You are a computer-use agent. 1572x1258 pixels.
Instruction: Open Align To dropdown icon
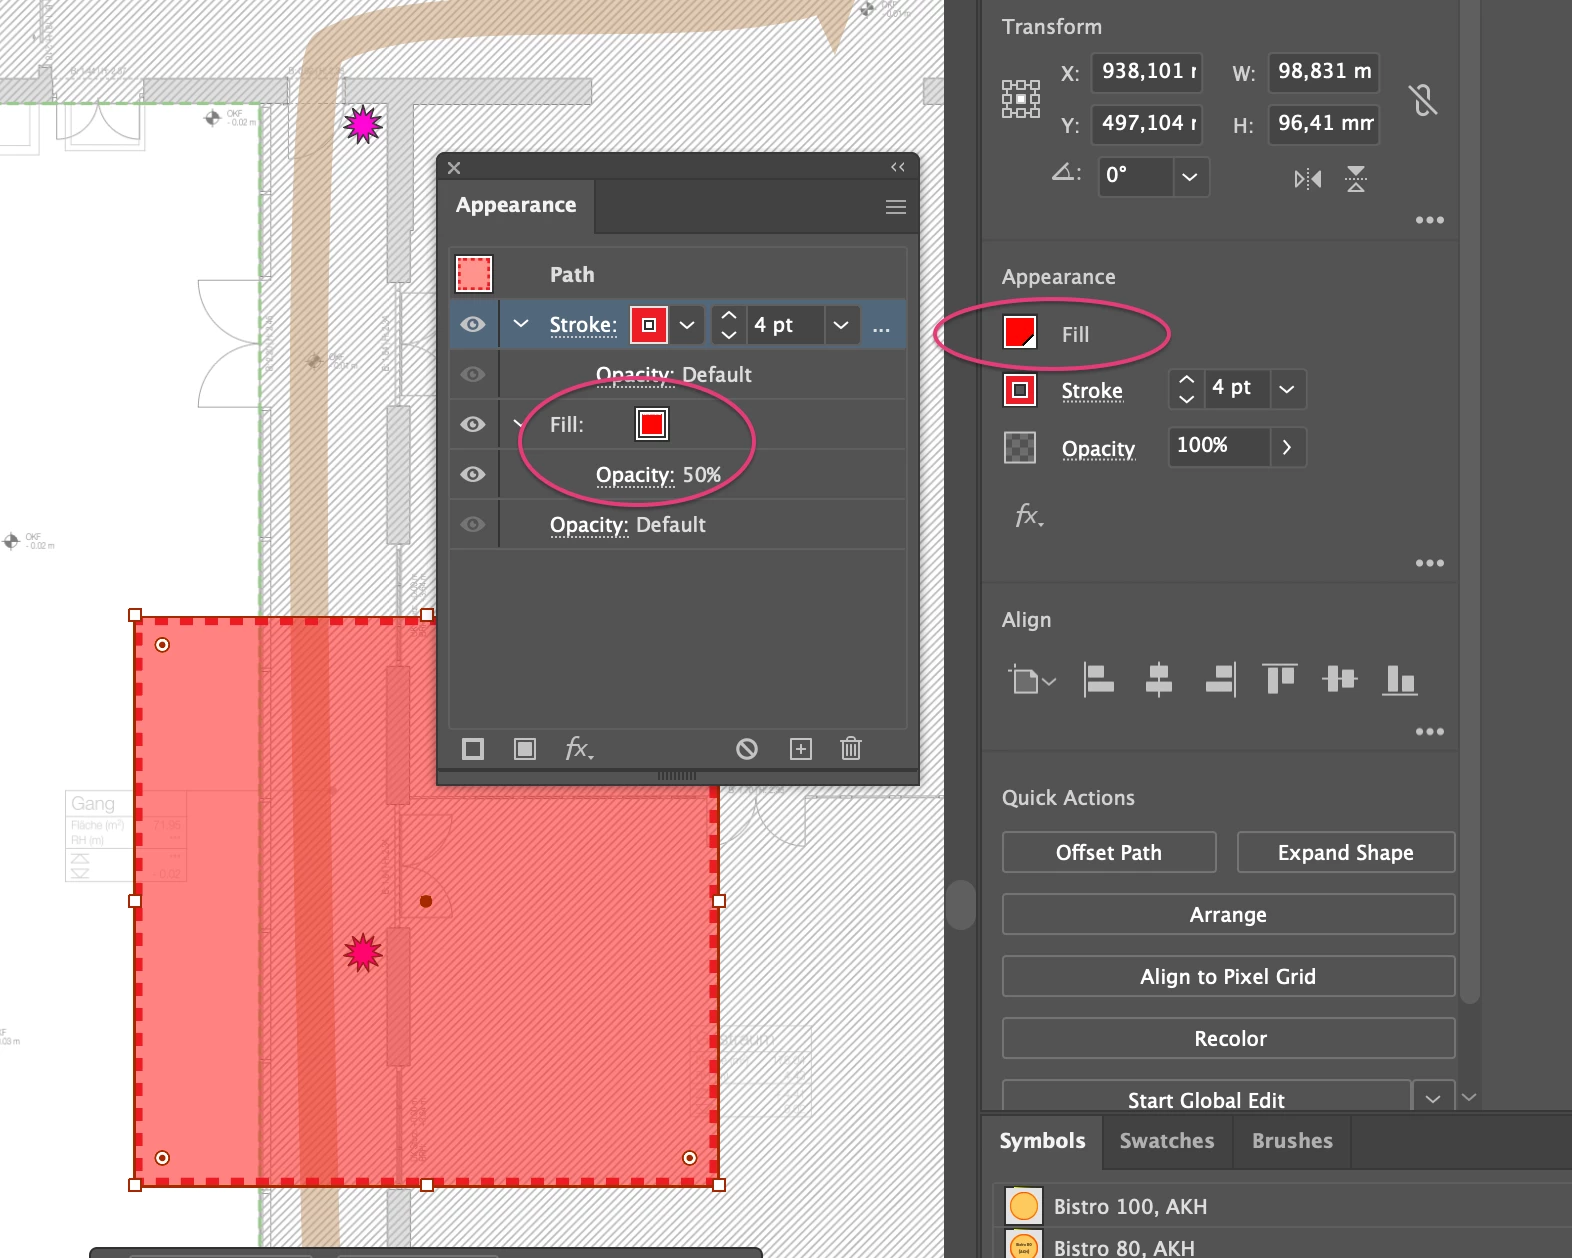pos(1032,681)
